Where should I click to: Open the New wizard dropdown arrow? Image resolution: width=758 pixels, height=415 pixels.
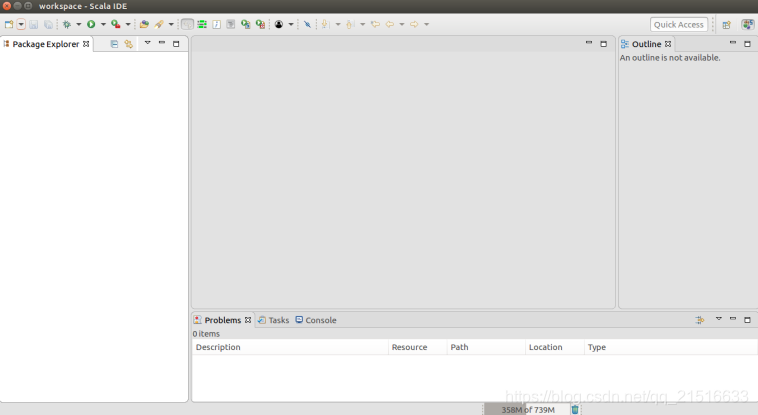click(21, 24)
